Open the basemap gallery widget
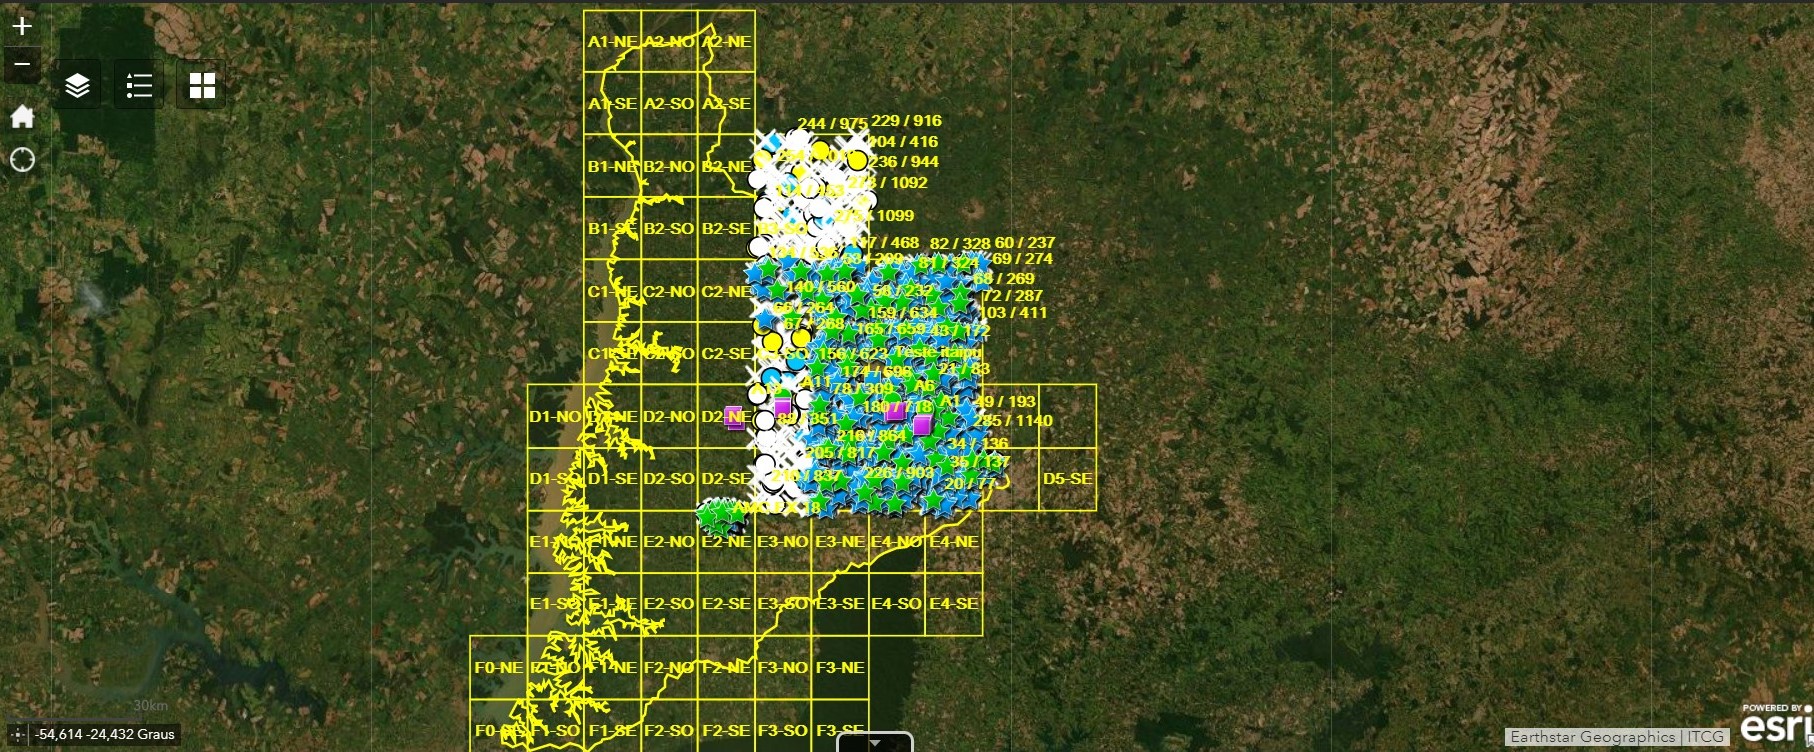This screenshot has width=1814, height=752. pos(202,85)
